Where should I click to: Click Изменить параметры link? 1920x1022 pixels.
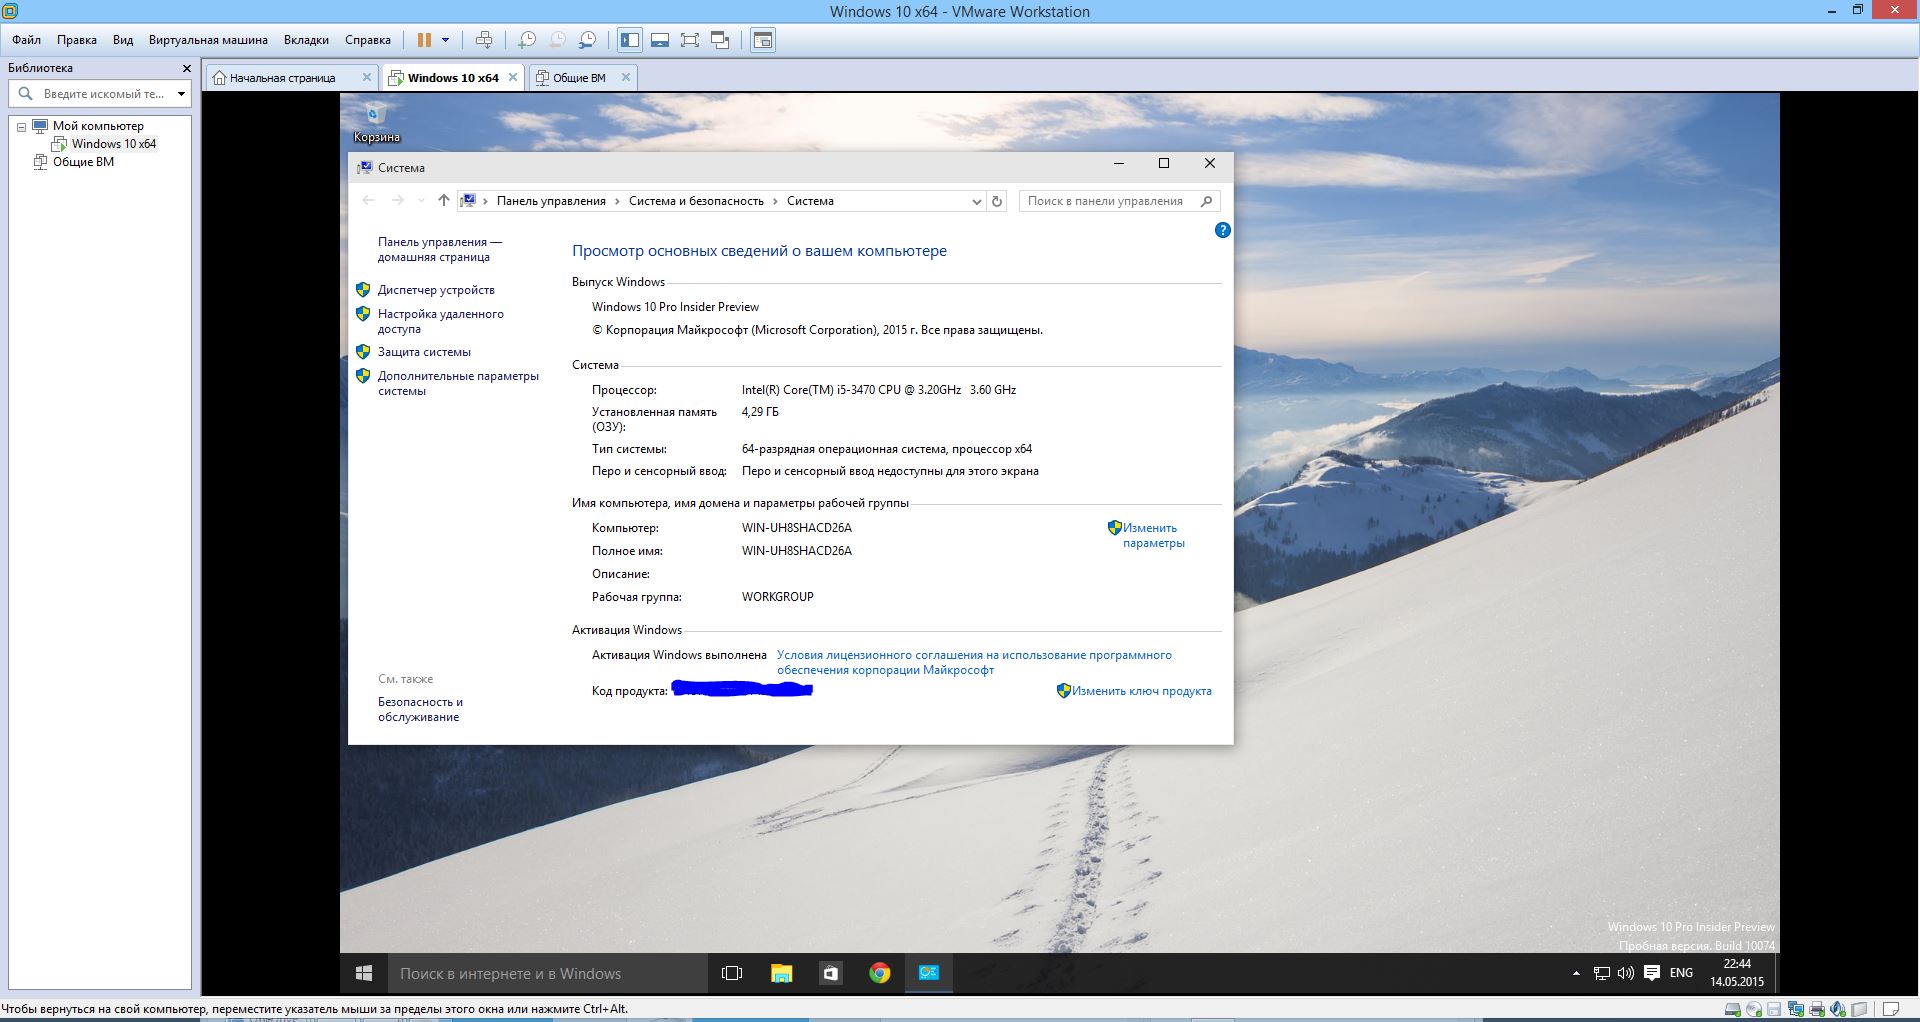(x=1153, y=535)
